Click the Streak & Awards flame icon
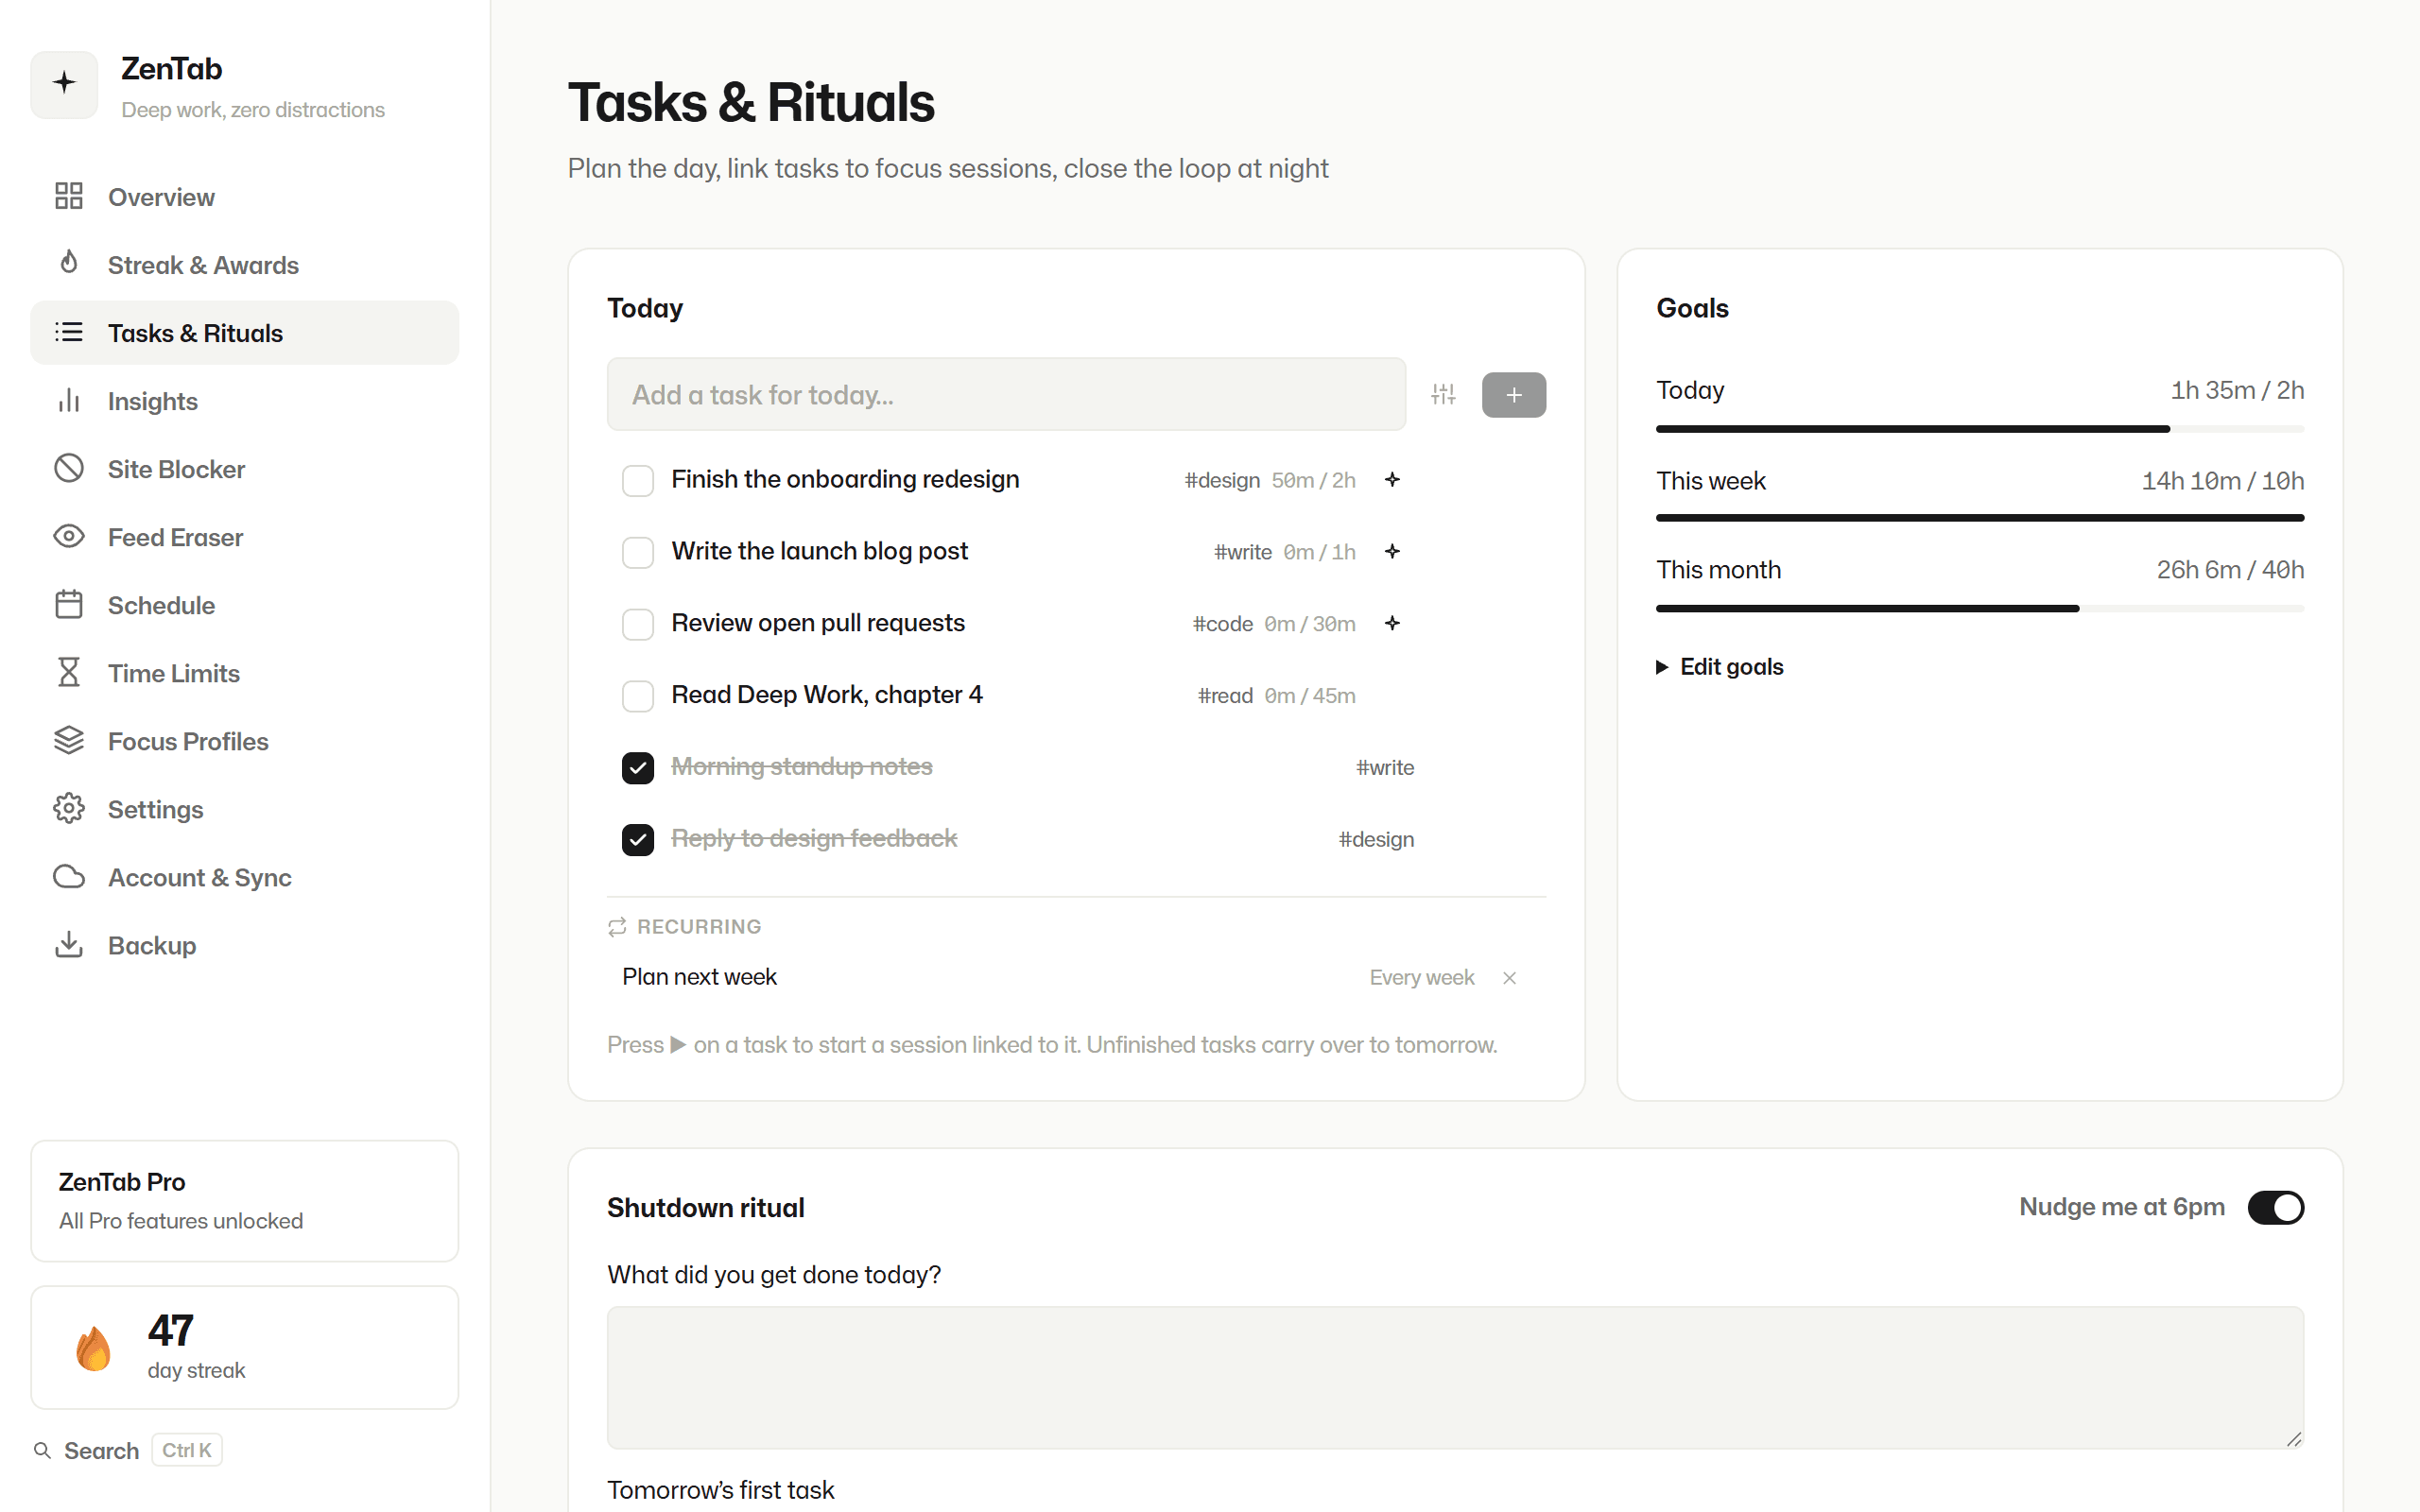The height and width of the screenshot is (1512, 2420). [68, 263]
